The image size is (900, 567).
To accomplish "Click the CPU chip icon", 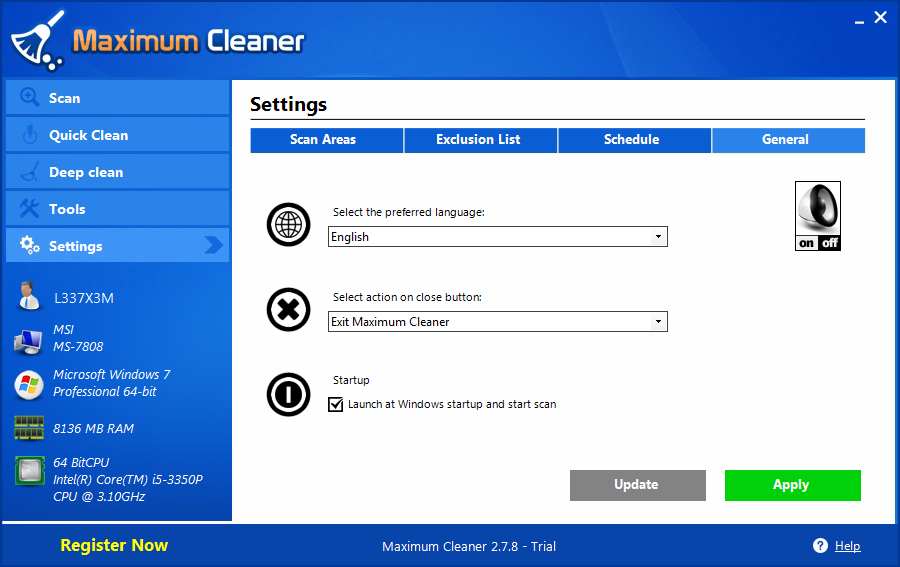I will (29, 471).
